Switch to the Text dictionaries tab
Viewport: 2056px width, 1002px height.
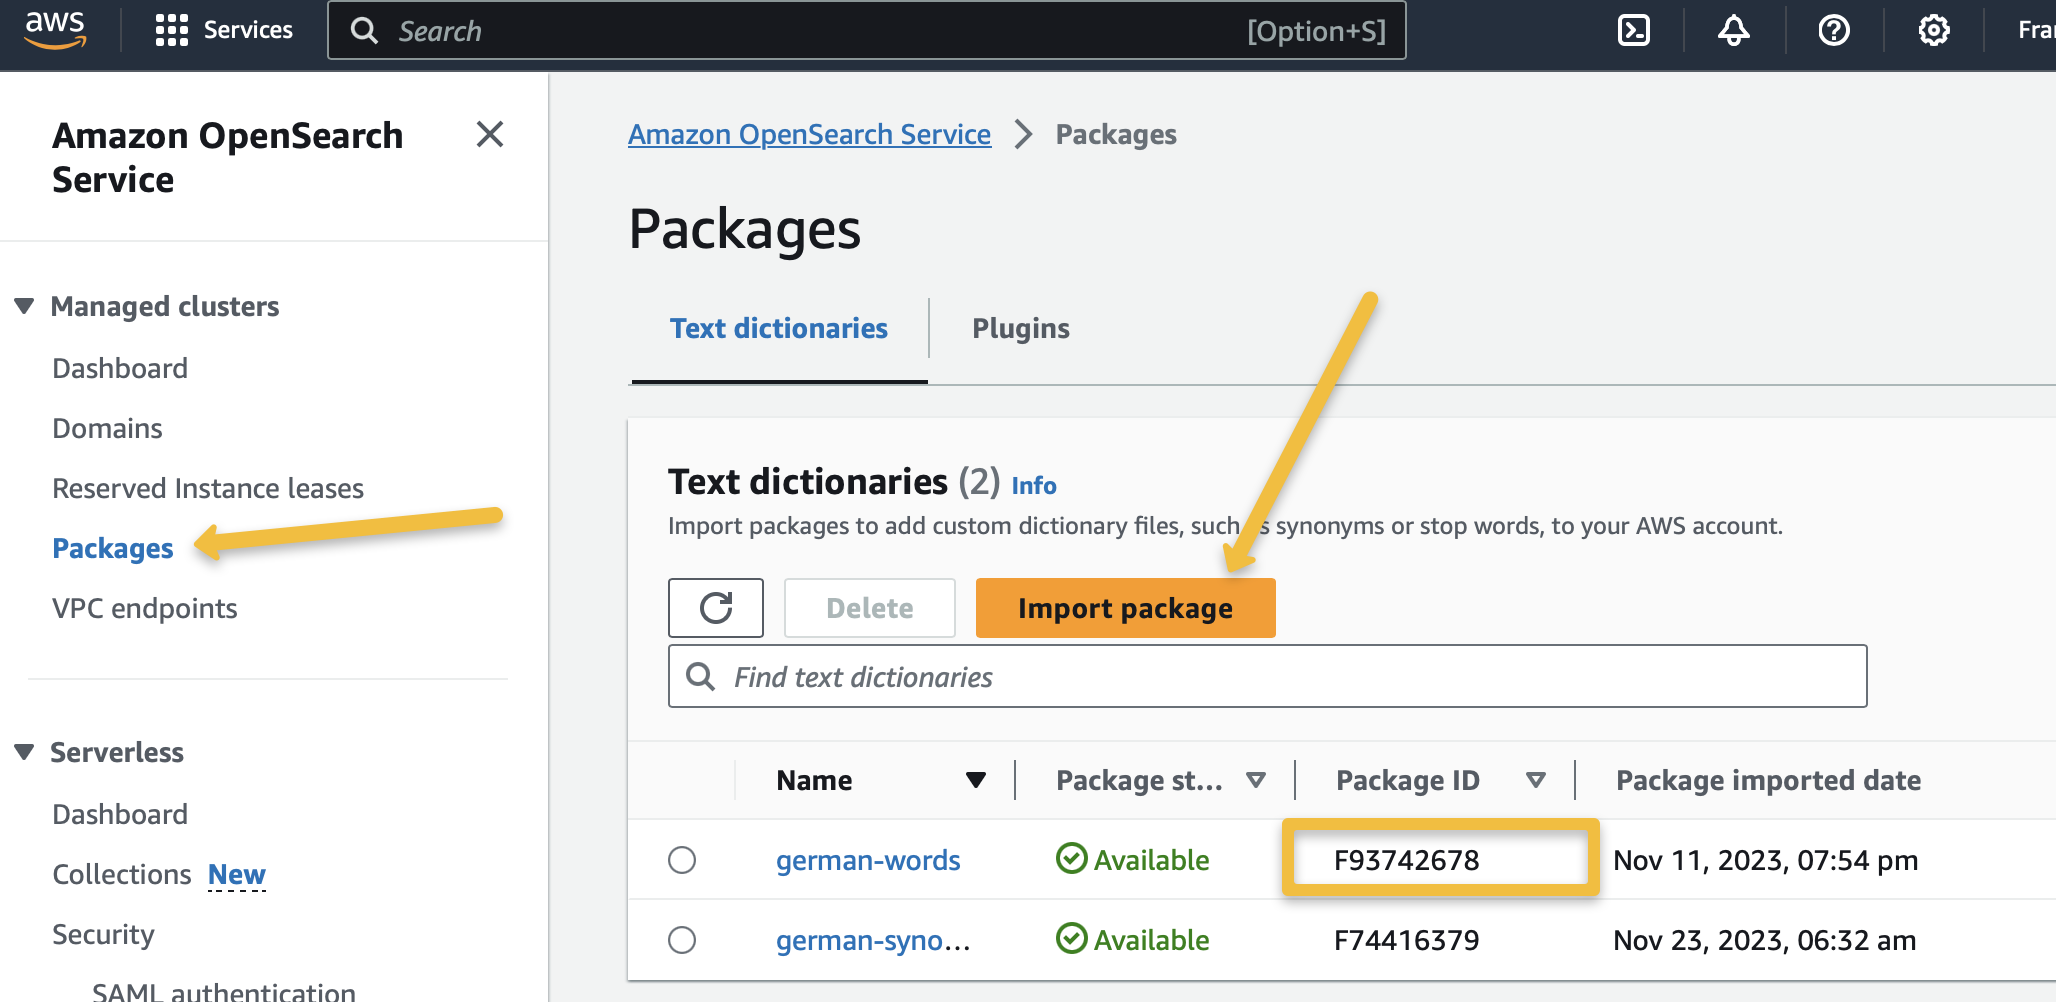pos(779,329)
